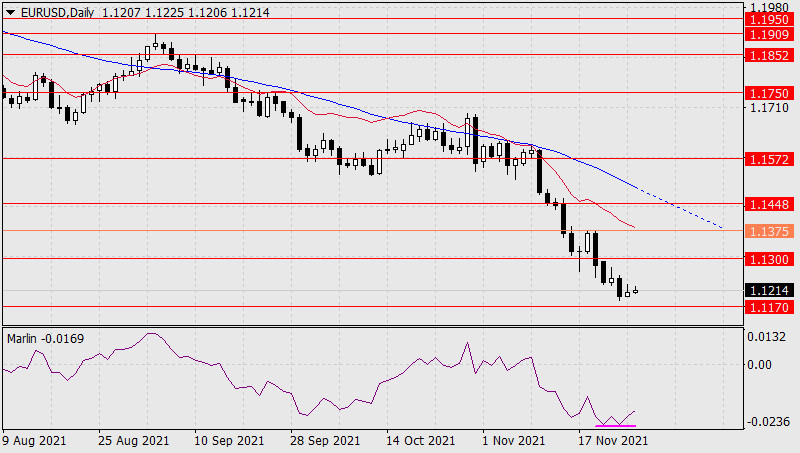Click the 1.1710 price scale value
The image size is (800, 453).
click(768, 108)
